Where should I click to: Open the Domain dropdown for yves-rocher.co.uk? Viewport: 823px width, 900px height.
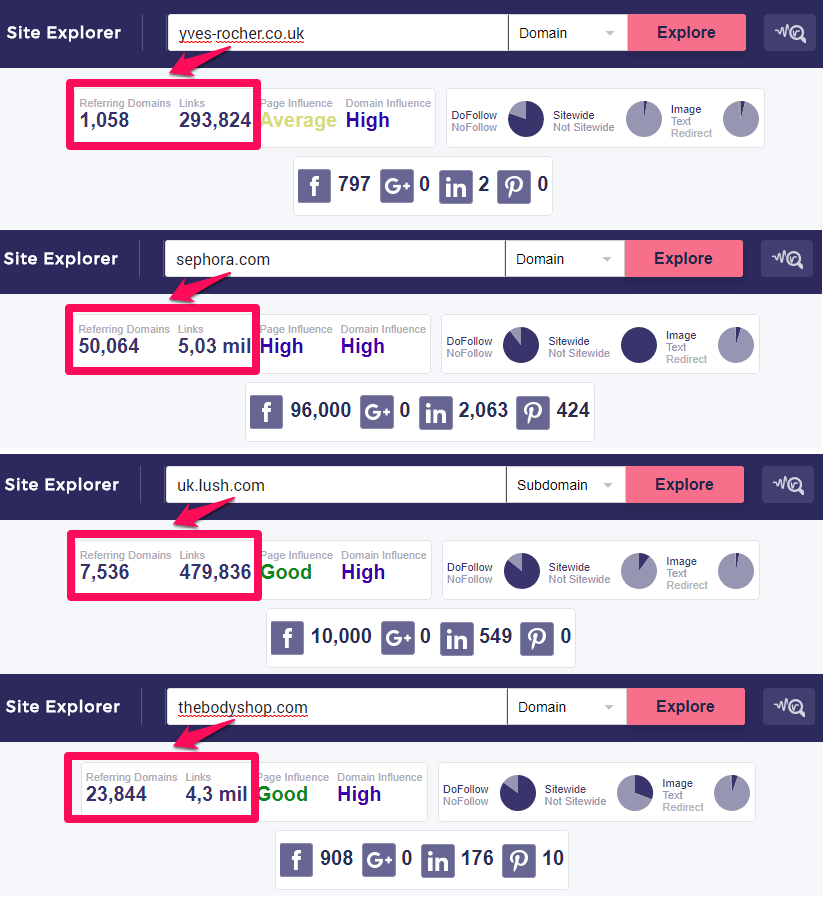[568, 33]
